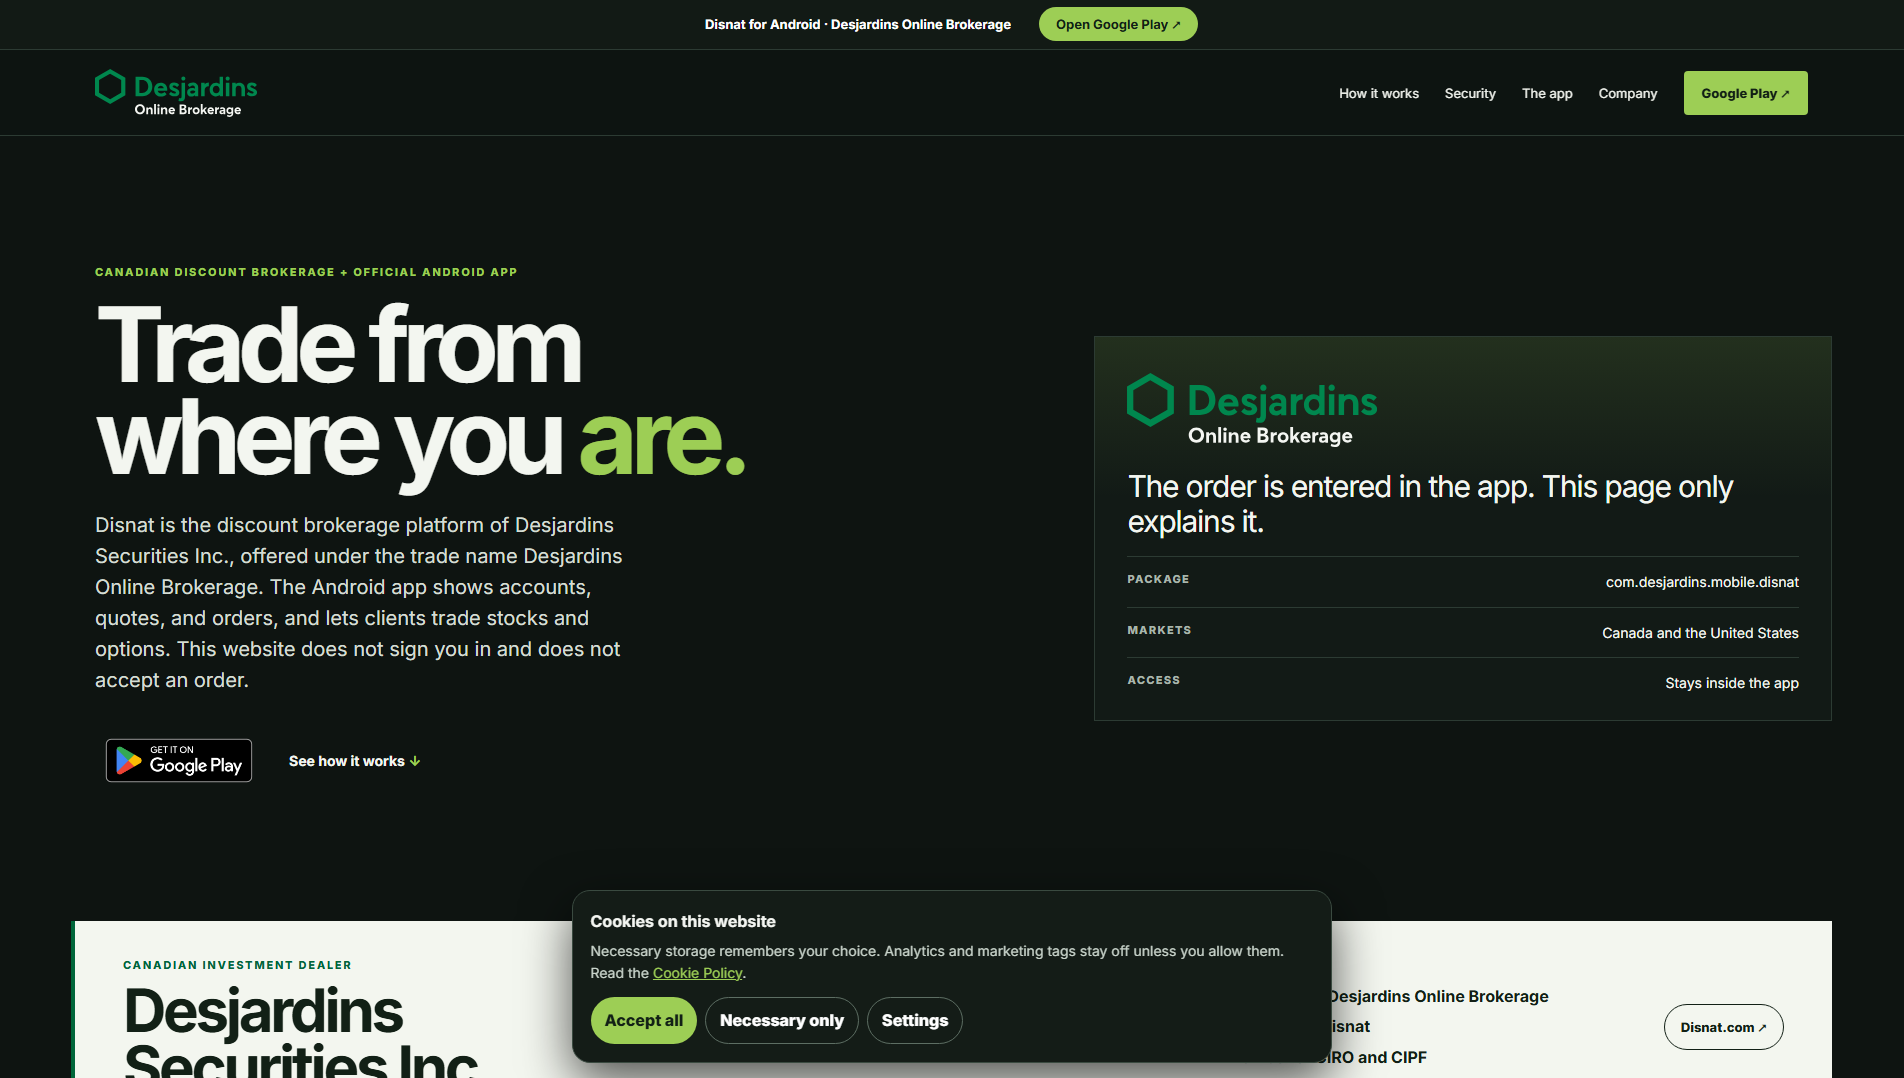The height and width of the screenshot is (1078, 1904).
Task: Go to the Security nav item
Action: (1470, 93)
